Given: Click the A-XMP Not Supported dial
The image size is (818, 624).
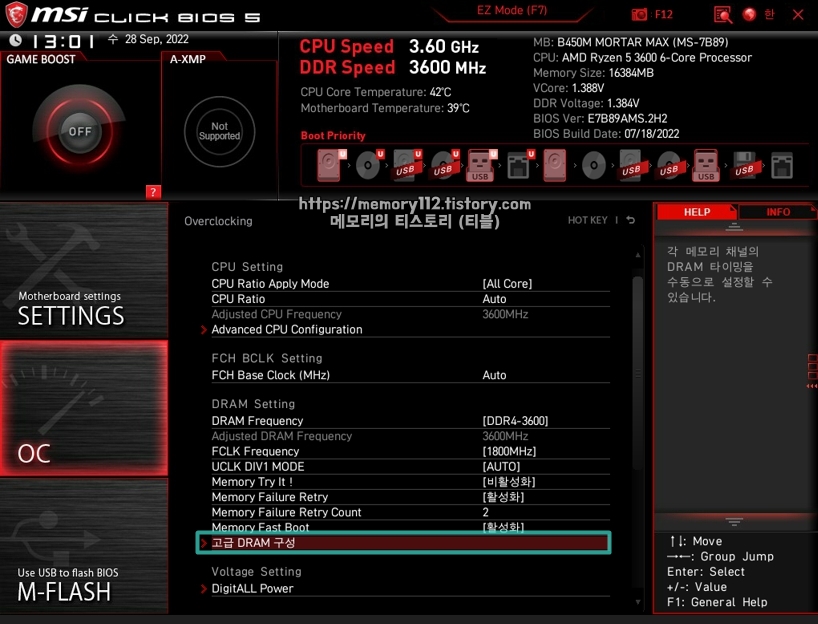Looking at the screenshot, I should coord(220,131).
